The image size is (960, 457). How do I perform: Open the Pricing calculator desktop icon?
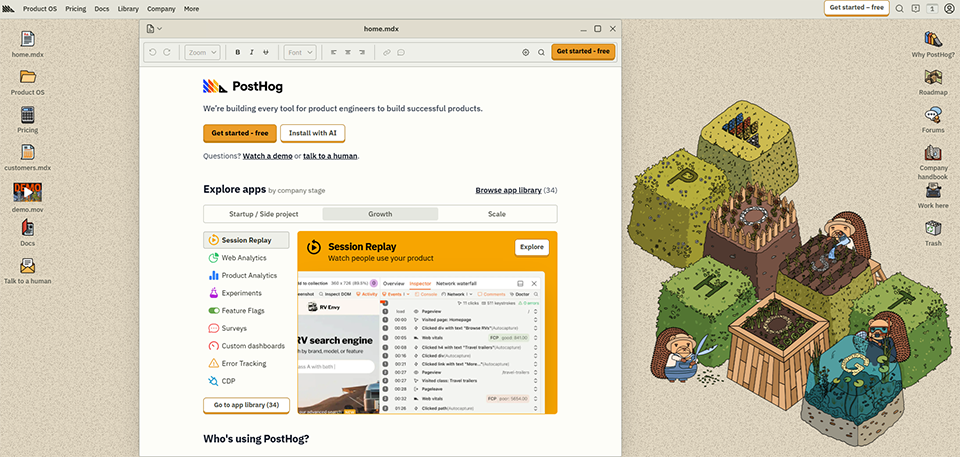[28, 115]
